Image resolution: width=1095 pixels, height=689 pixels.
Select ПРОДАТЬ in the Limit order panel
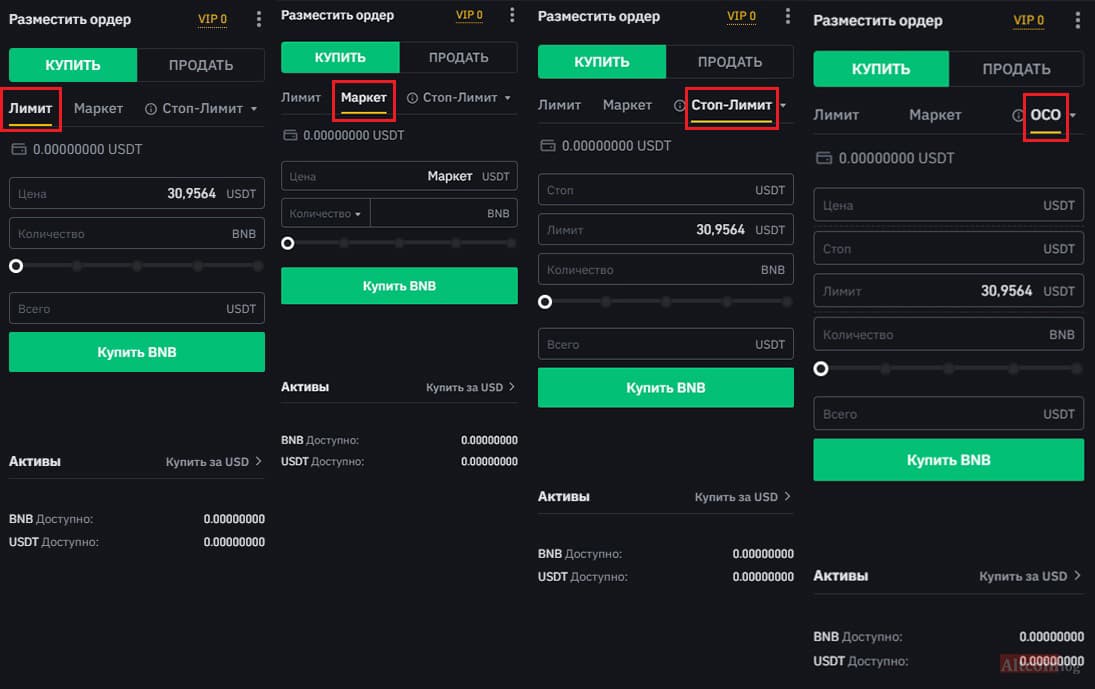coord(201,66)
